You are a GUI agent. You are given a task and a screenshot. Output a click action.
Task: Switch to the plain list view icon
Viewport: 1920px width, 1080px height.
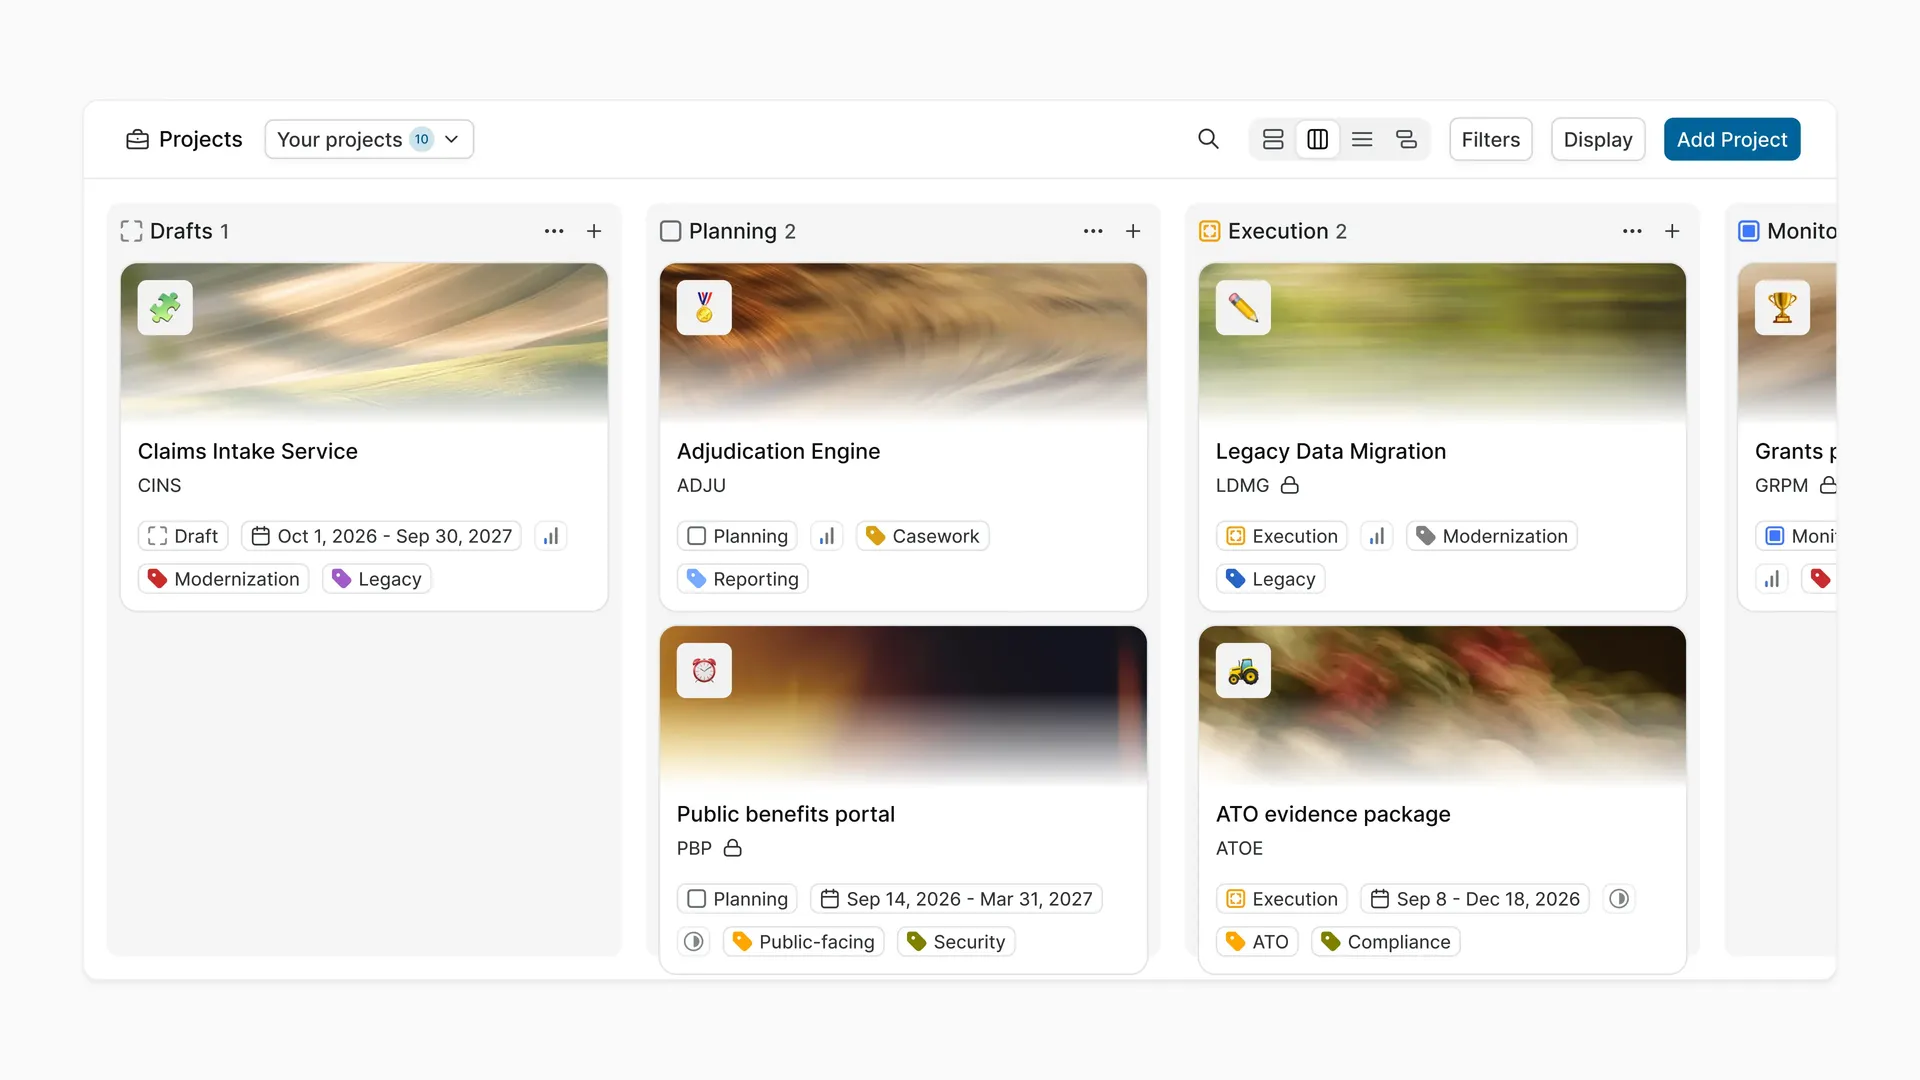(x=1362, y=139)
